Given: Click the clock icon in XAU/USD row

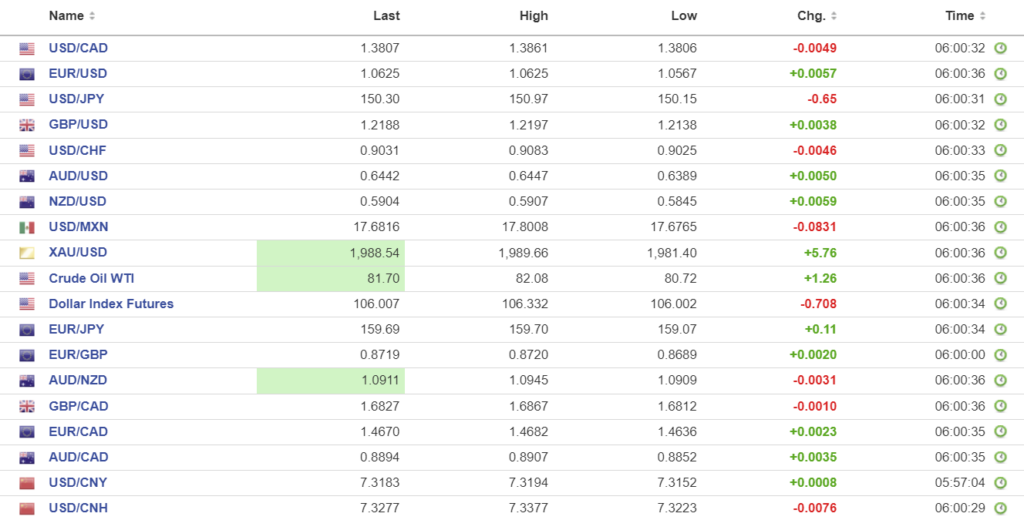Looking at the screenshot, I should click(x=1000, y=253).
